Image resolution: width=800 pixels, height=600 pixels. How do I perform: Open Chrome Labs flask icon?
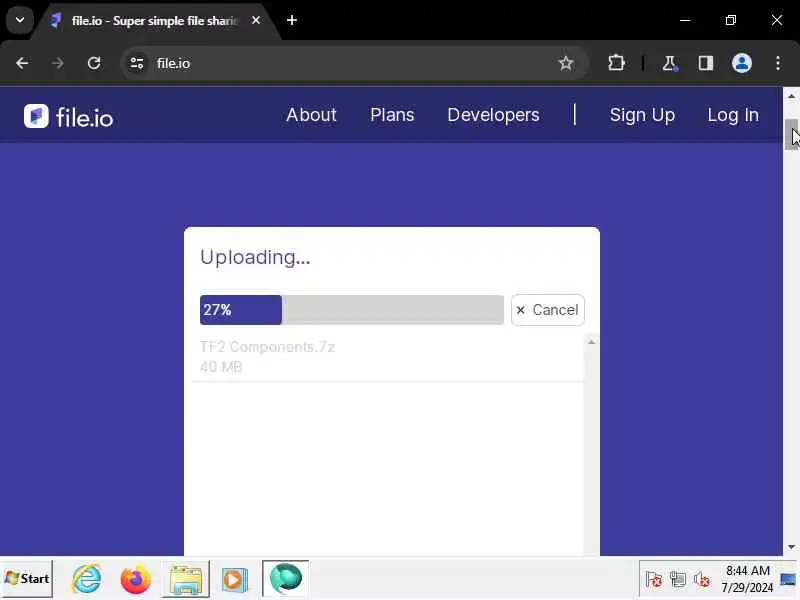coord(669,63)
